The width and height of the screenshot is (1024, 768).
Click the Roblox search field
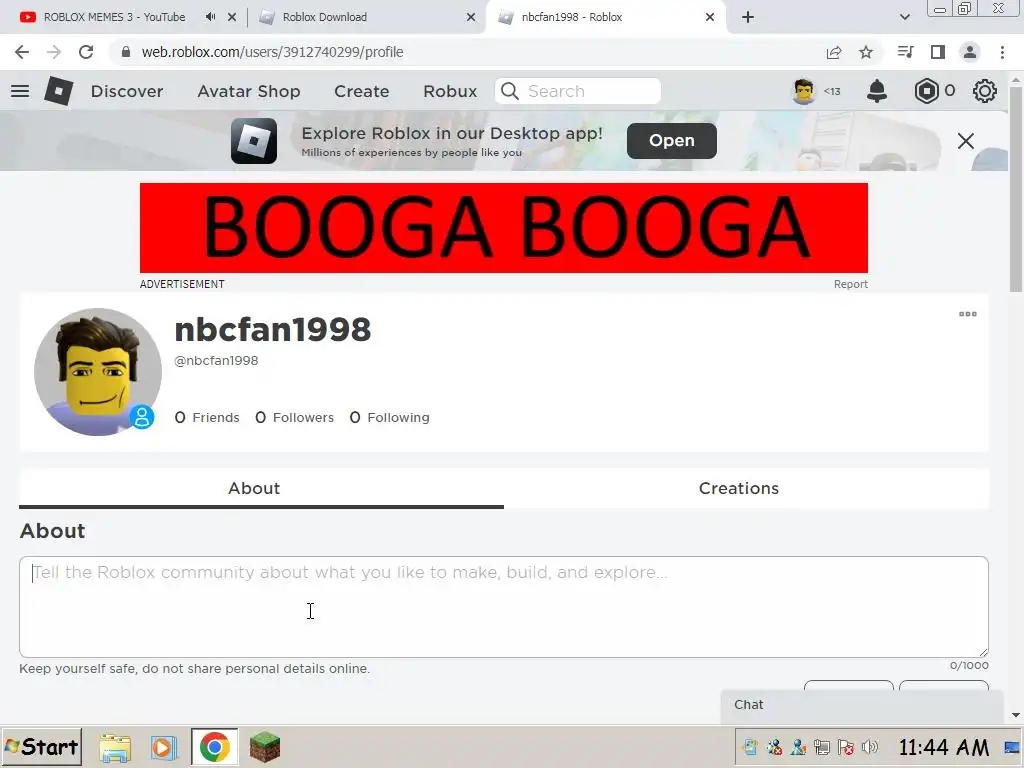pyautogui.click(x=577, y=91)
